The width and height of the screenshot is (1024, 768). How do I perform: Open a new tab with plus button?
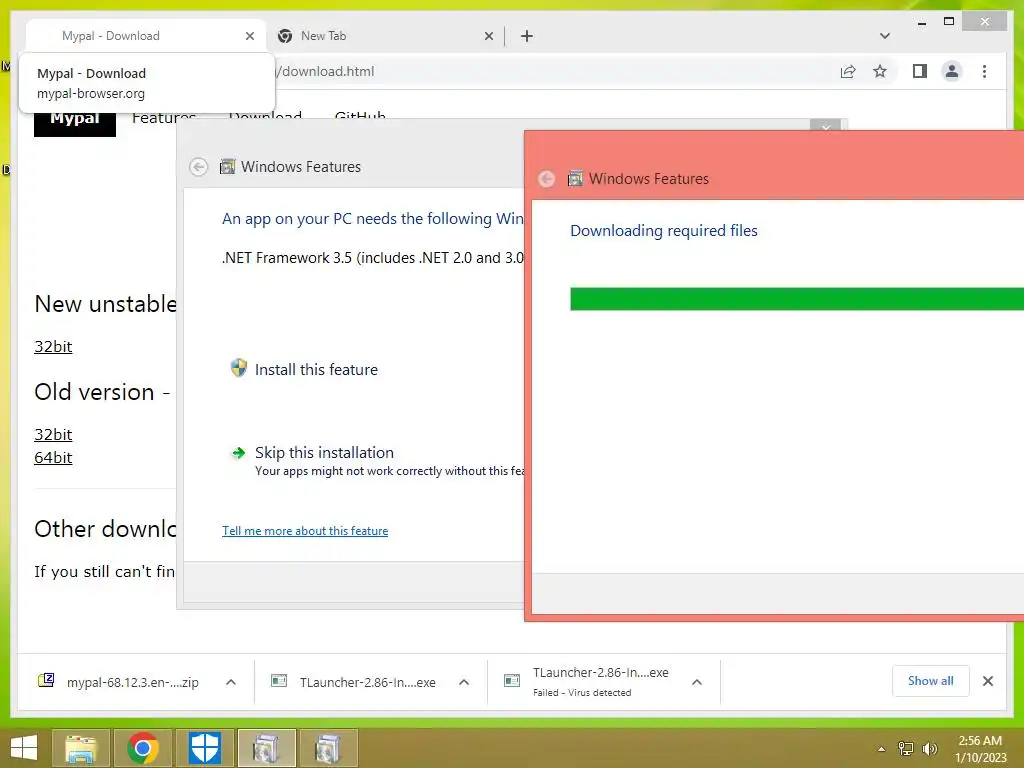(x=526, y=36)
